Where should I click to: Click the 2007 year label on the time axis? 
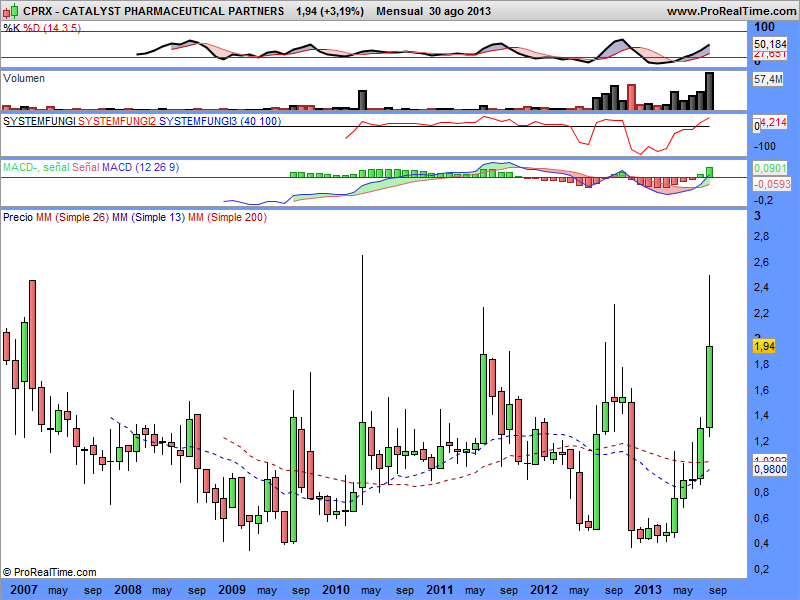click(23, 590)
